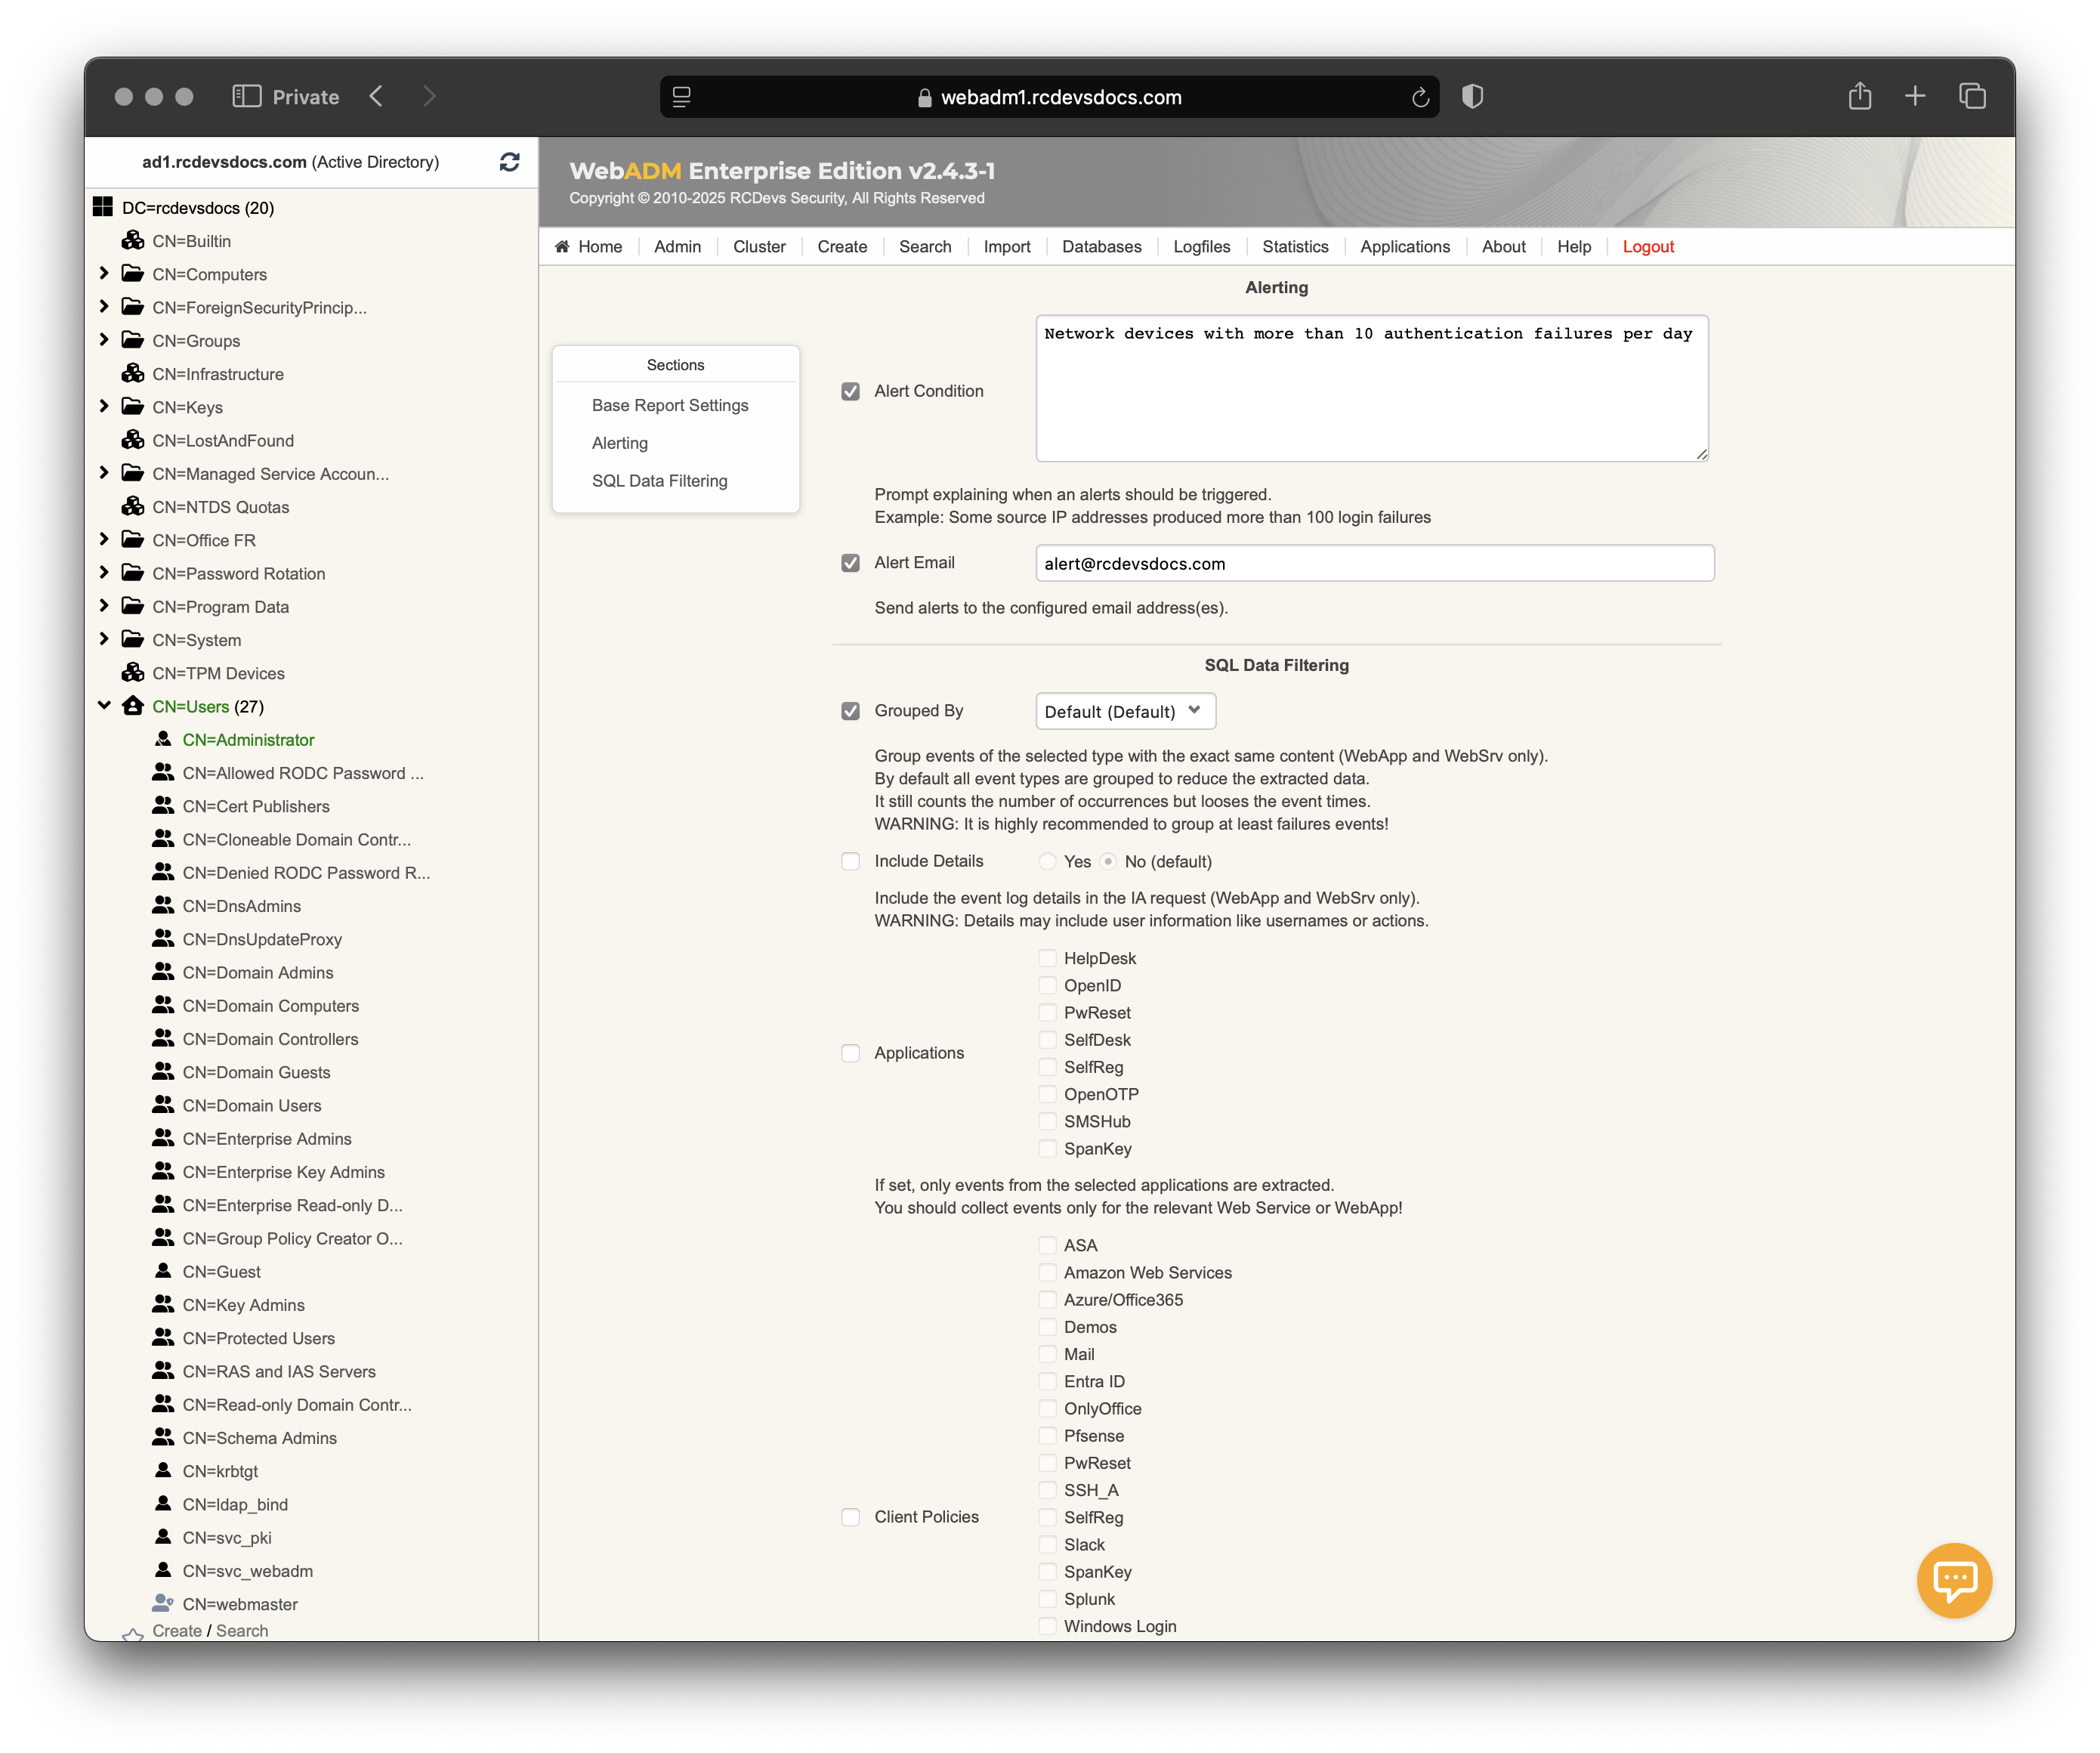Expand the CN=Keys tree node
This screenshot has height=1753, width=2100.
pos(104,406)
